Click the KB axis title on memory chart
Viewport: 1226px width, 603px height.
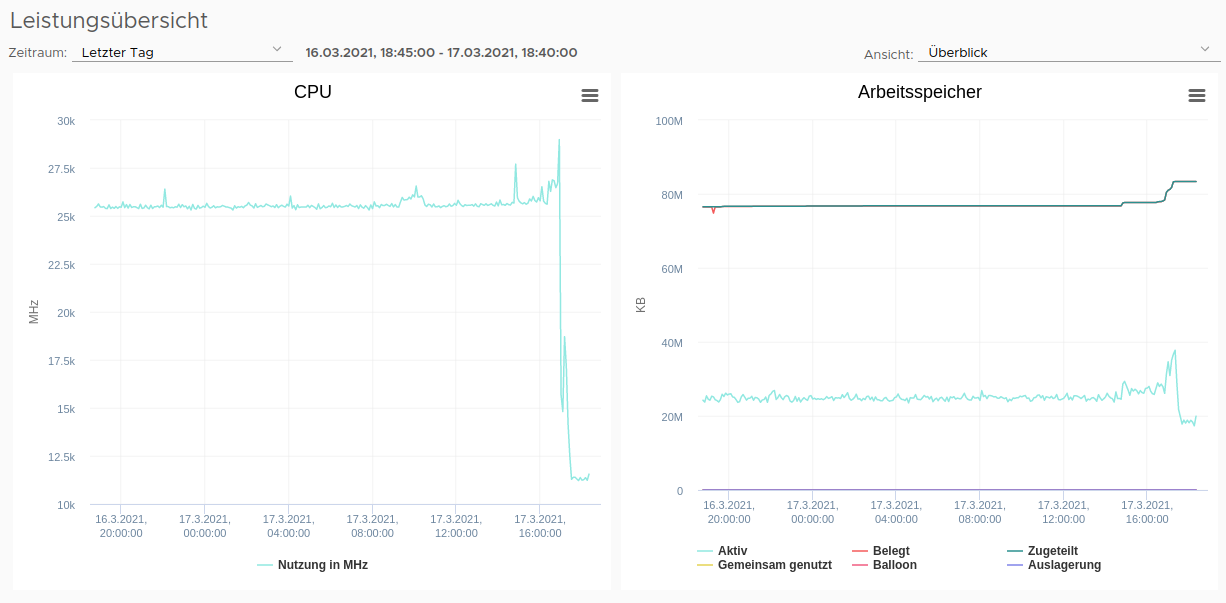click(641, 305)
